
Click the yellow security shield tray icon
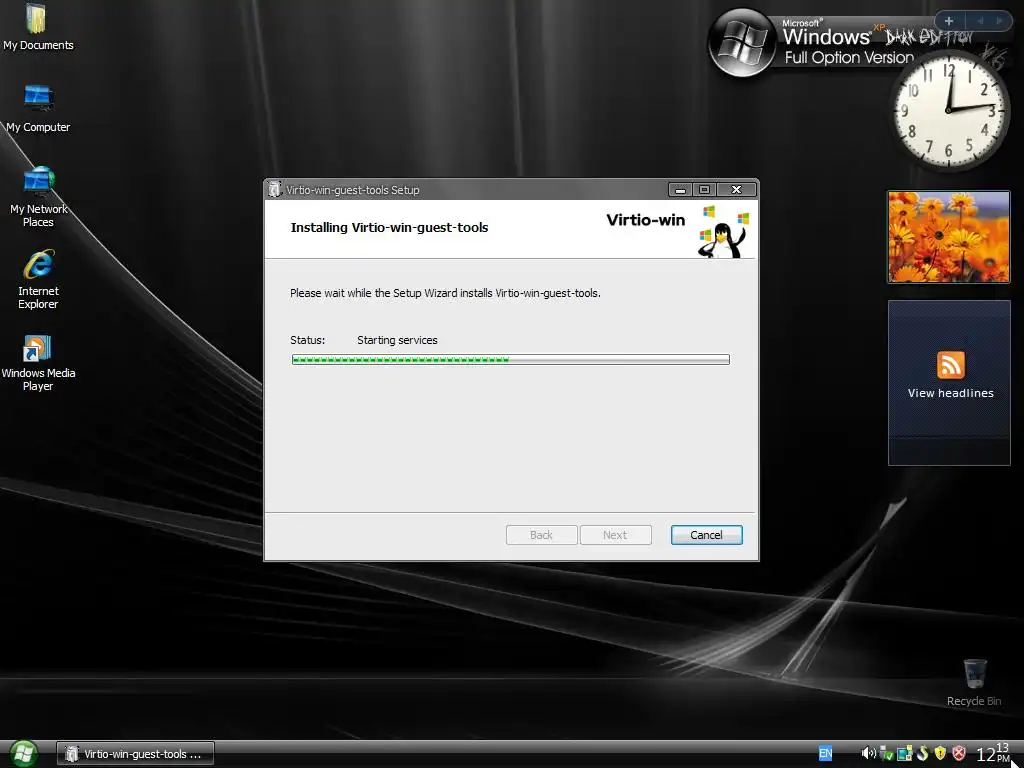click(940, 754)
